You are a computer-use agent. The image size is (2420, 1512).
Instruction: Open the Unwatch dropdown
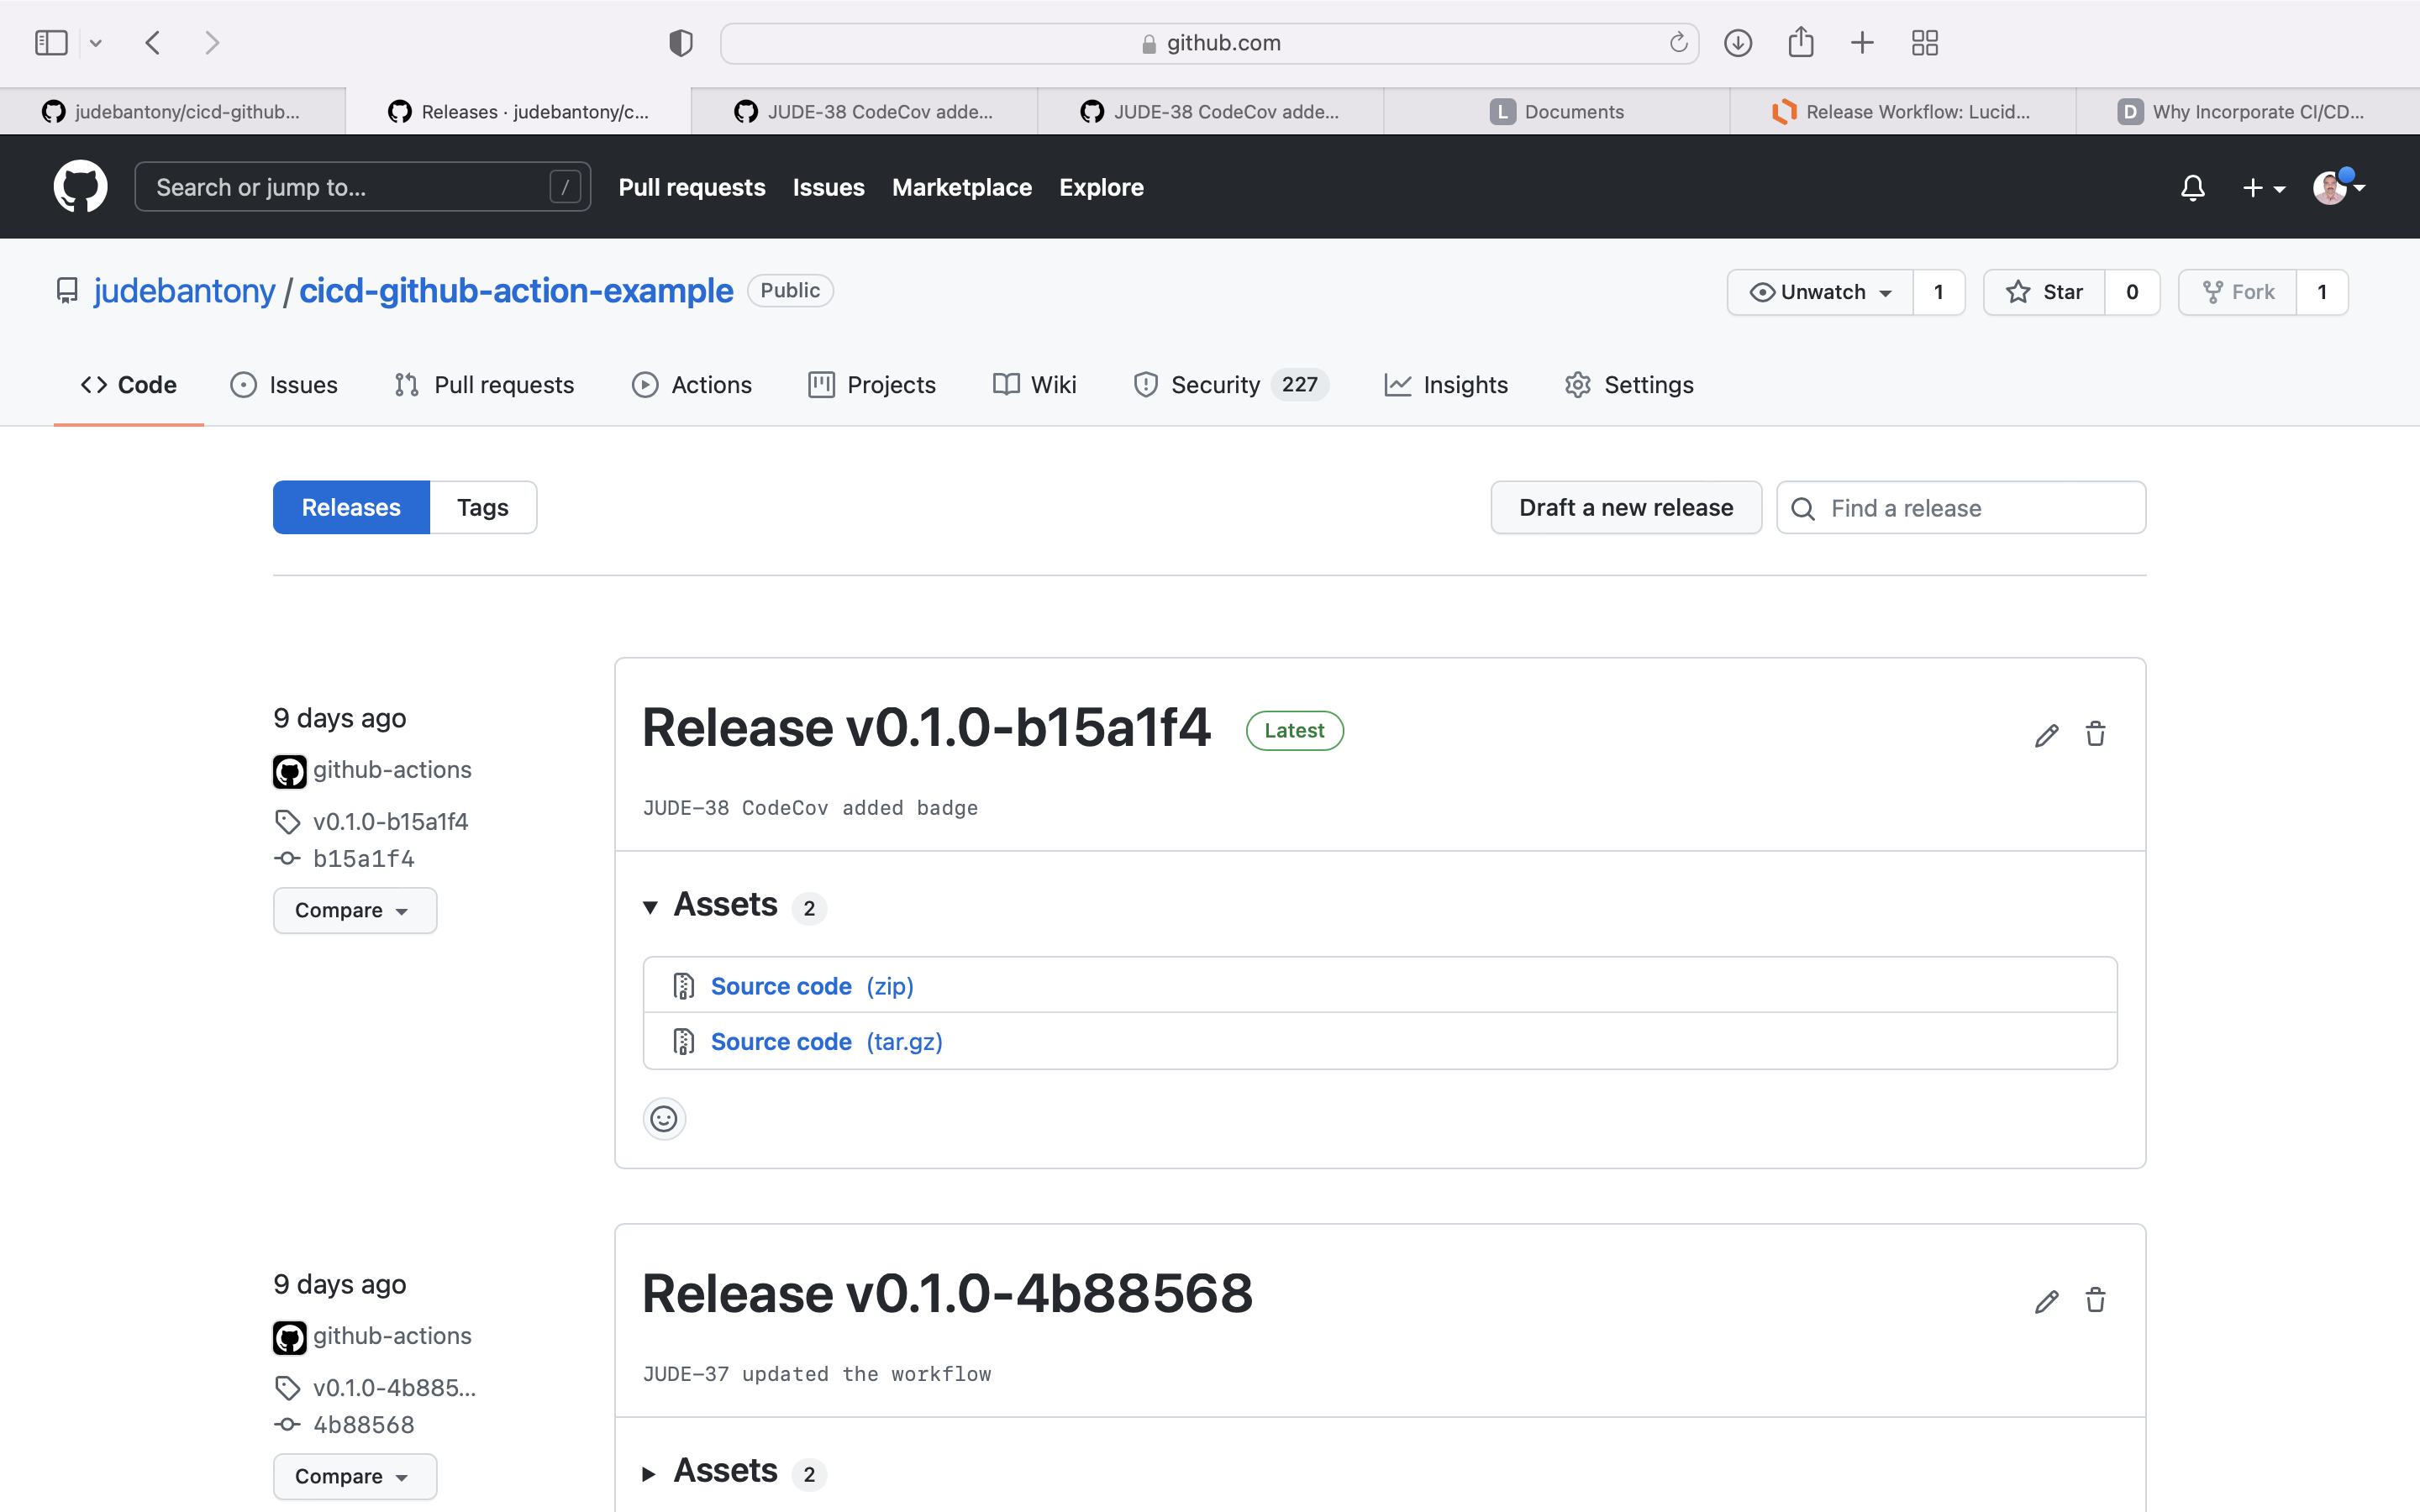[1820, 292]
